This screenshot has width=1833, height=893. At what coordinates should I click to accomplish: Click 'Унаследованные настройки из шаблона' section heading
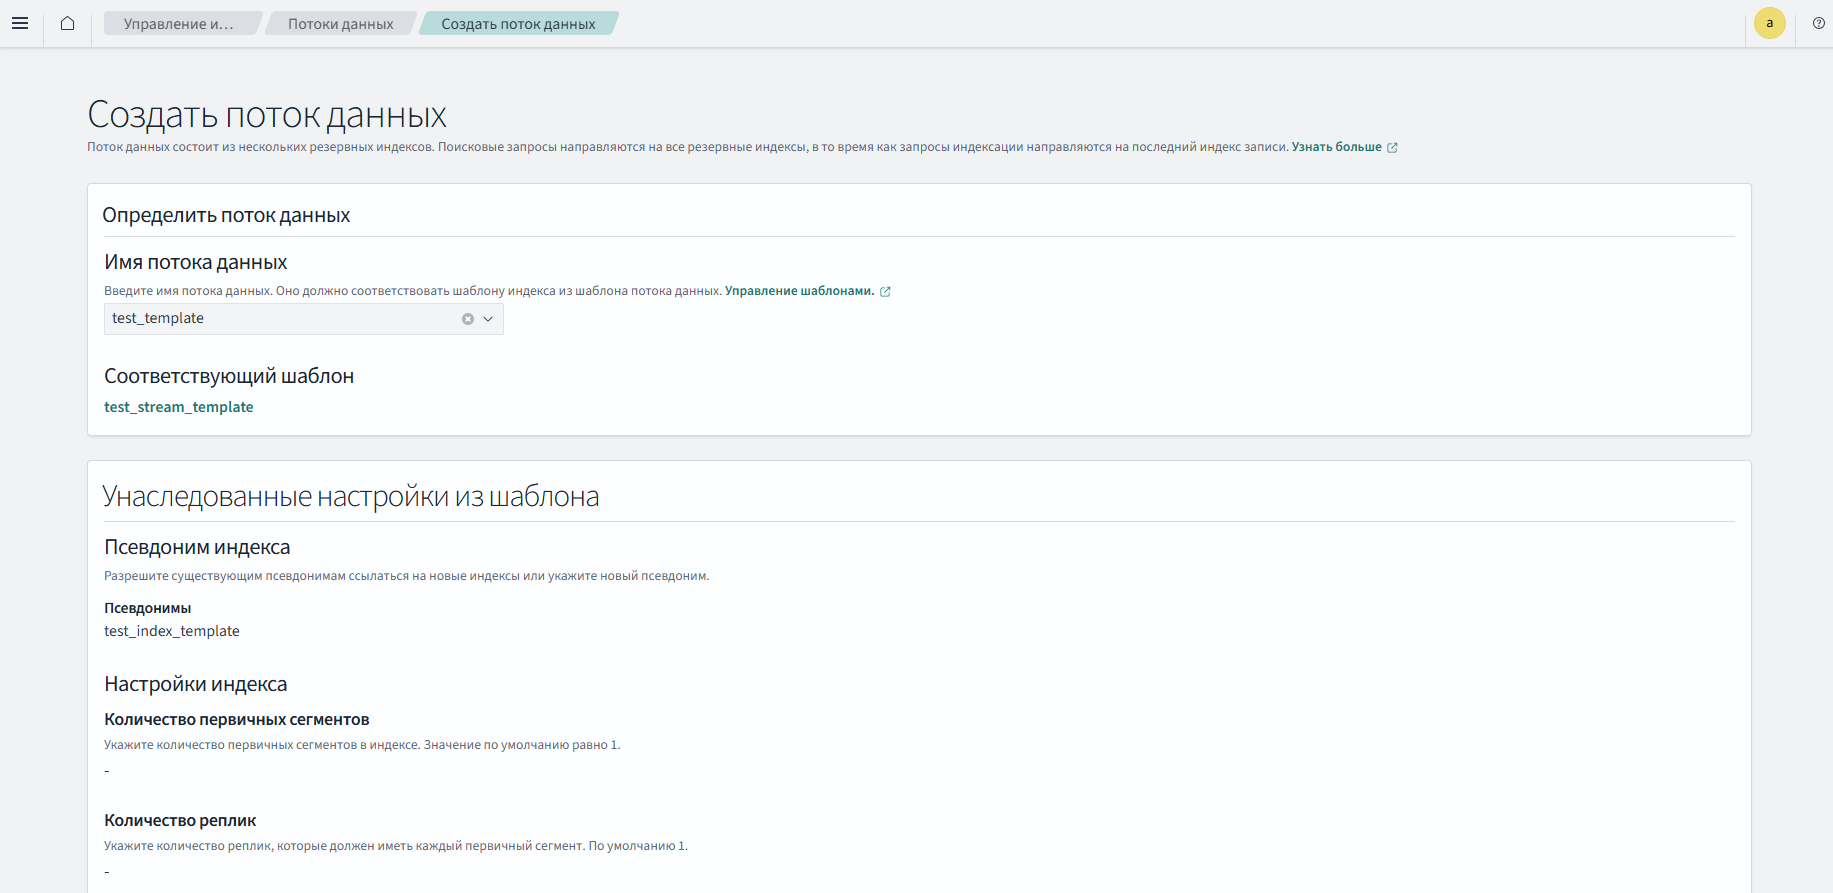pyautogui.click(x=350, y=496)
